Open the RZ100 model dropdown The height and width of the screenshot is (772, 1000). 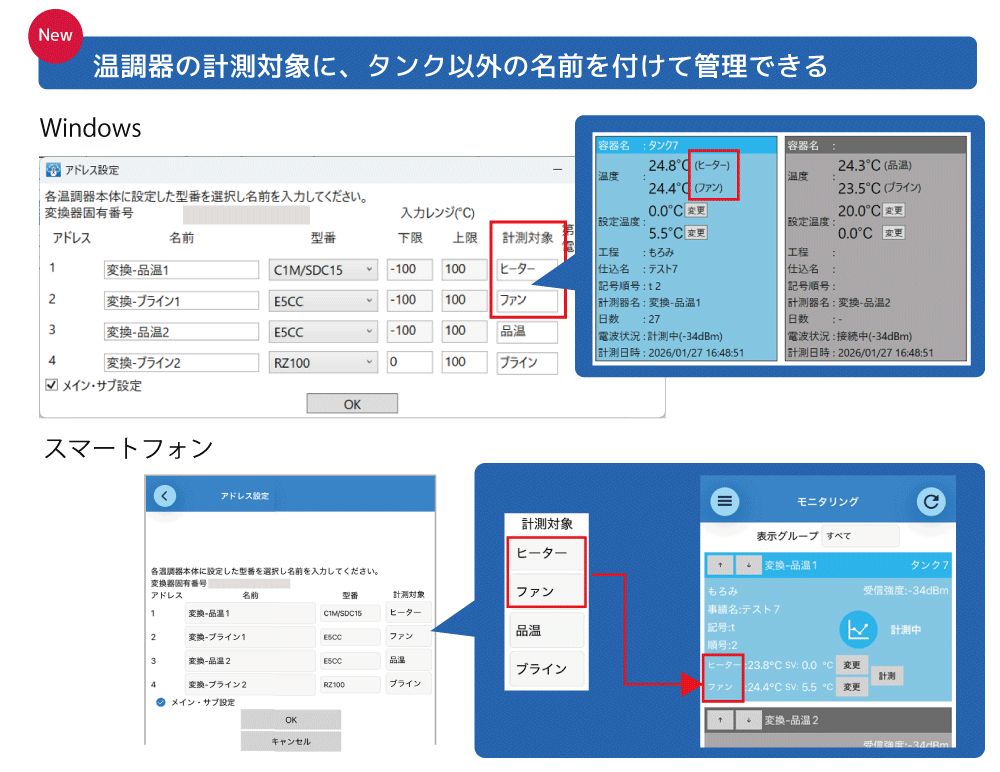[323, 362]
